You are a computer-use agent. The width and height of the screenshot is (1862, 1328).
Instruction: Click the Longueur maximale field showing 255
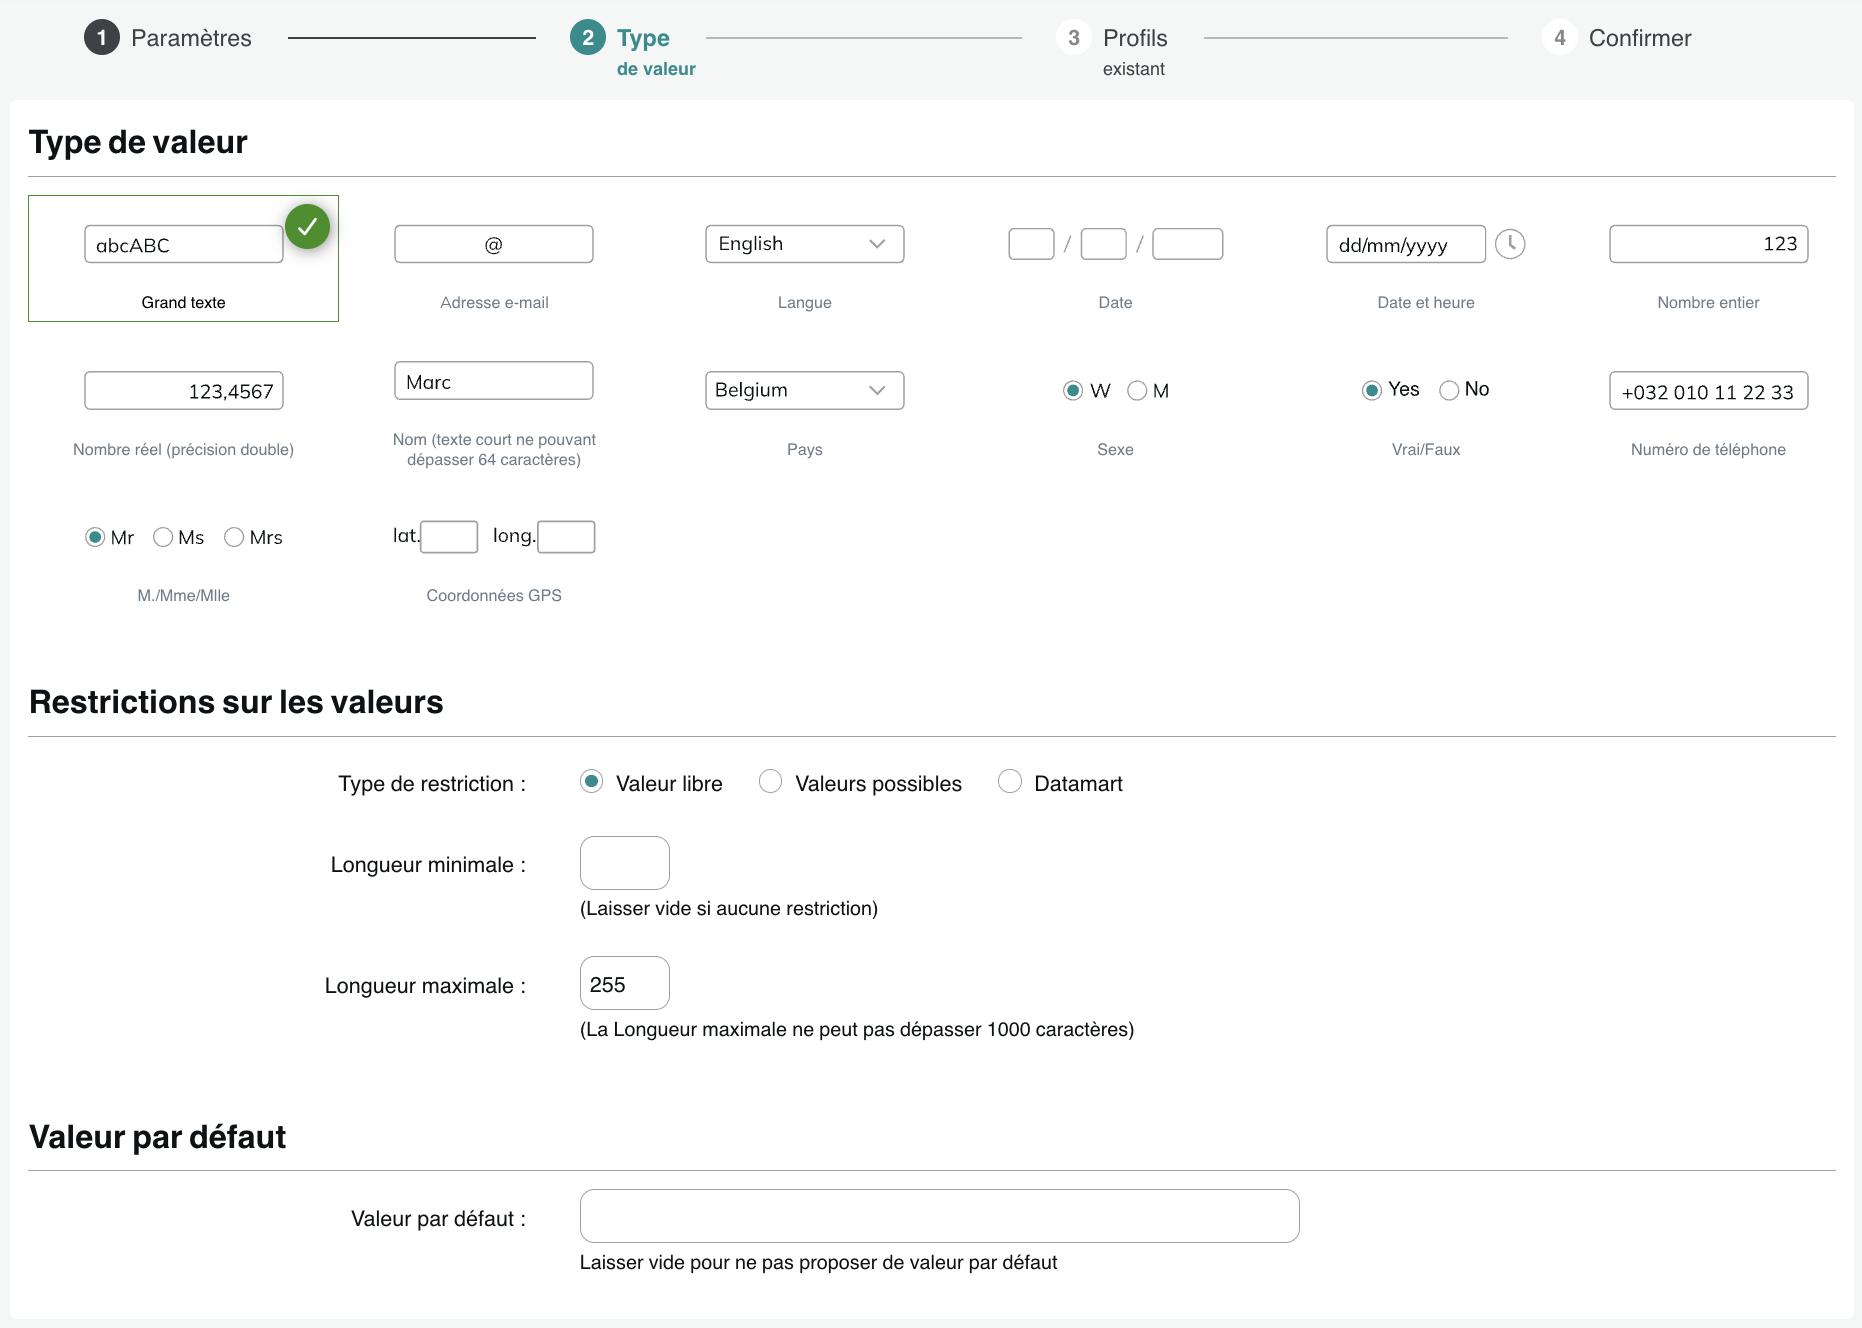pos(625,983)
